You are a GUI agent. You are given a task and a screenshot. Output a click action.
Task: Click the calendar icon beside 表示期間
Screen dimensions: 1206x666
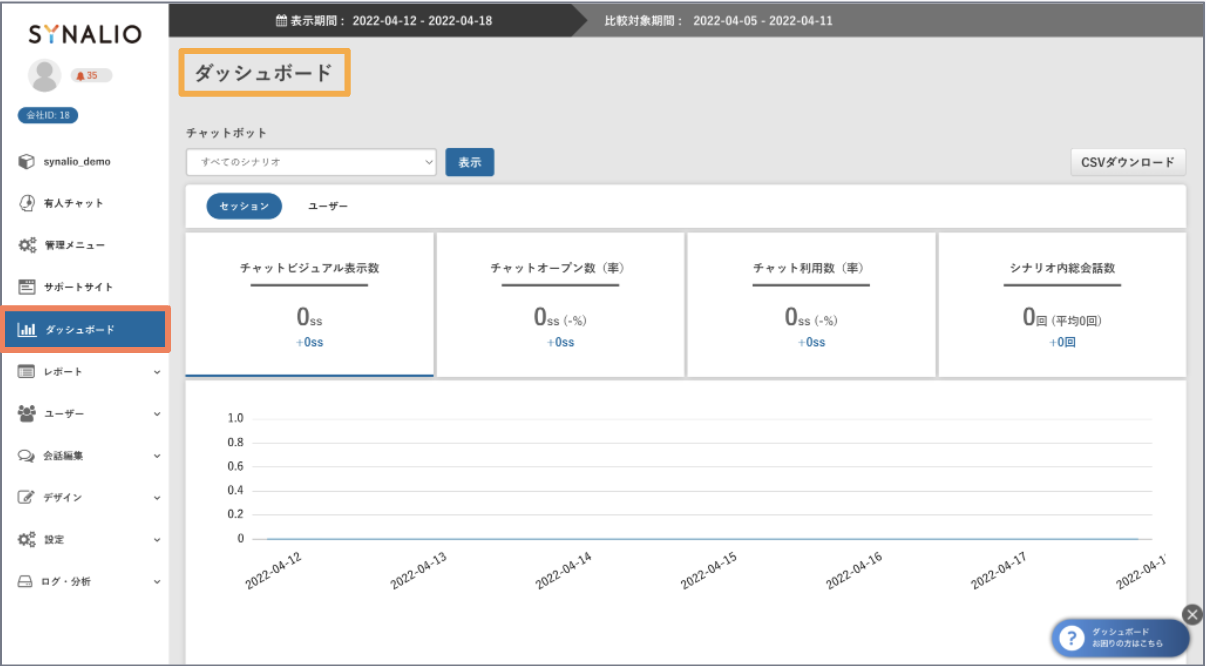click(x=281, y=21)
